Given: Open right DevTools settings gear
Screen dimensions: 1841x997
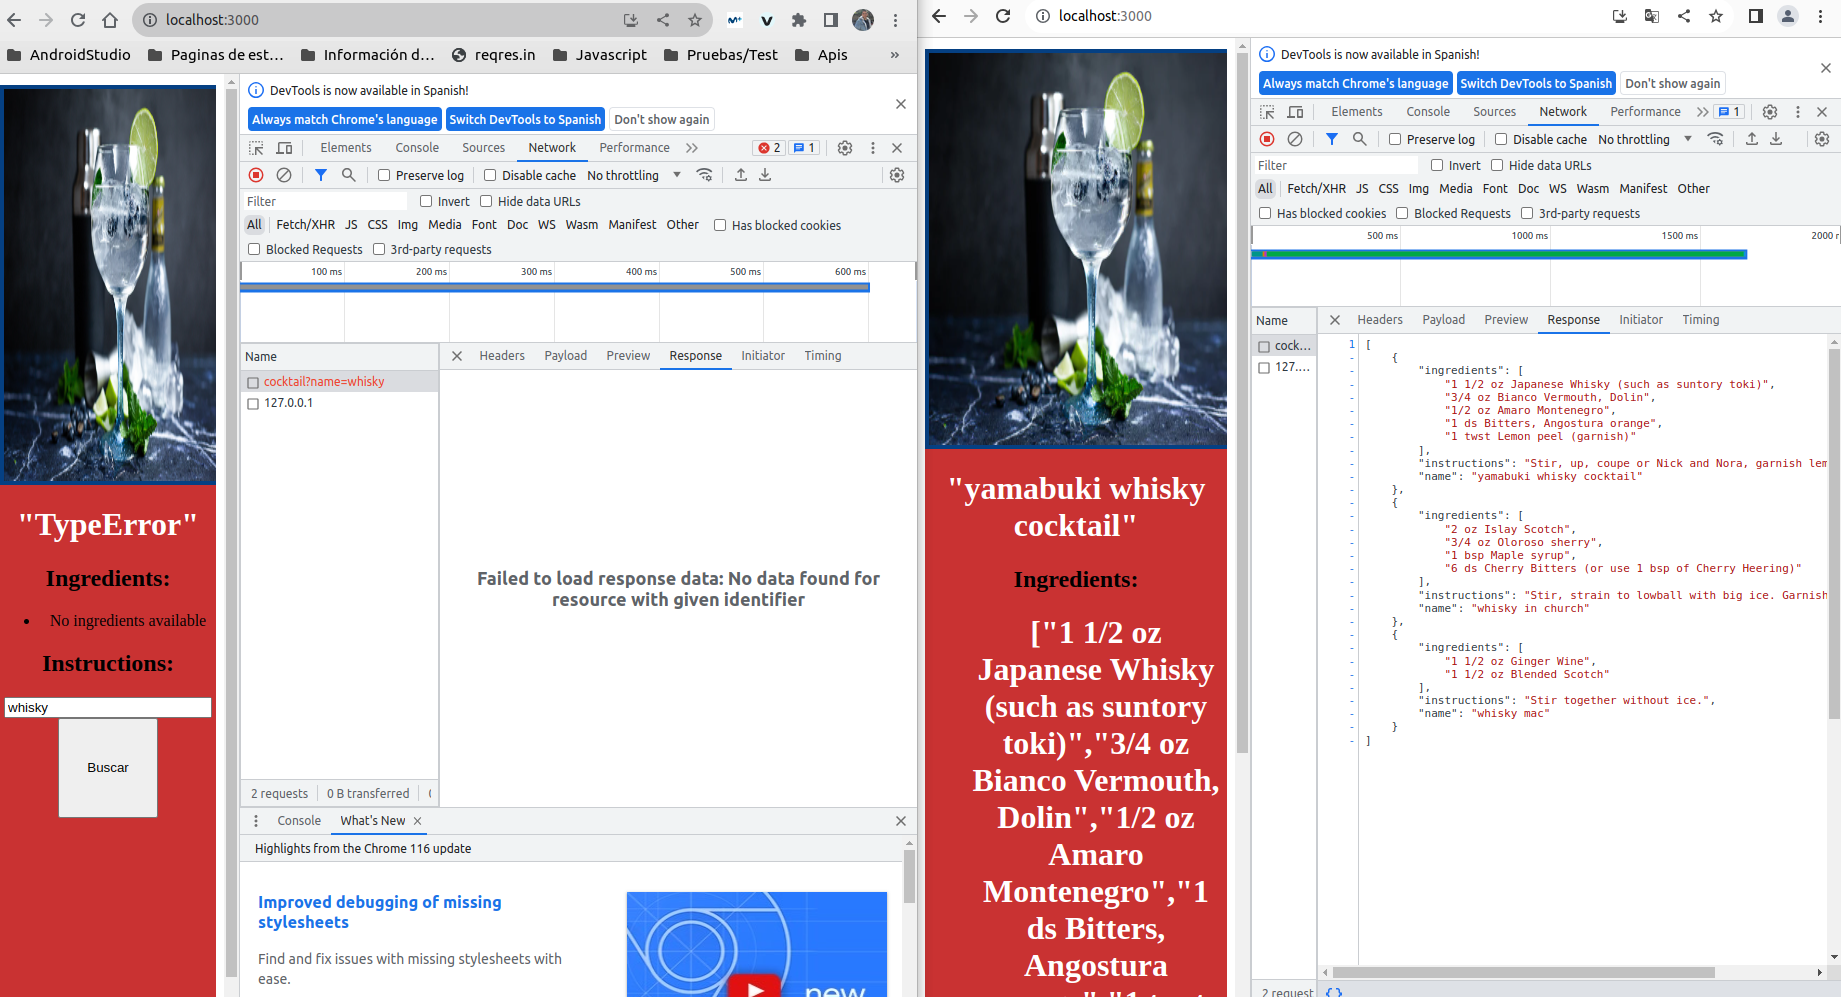Looking at the screenshot, I should [1770, 112].
